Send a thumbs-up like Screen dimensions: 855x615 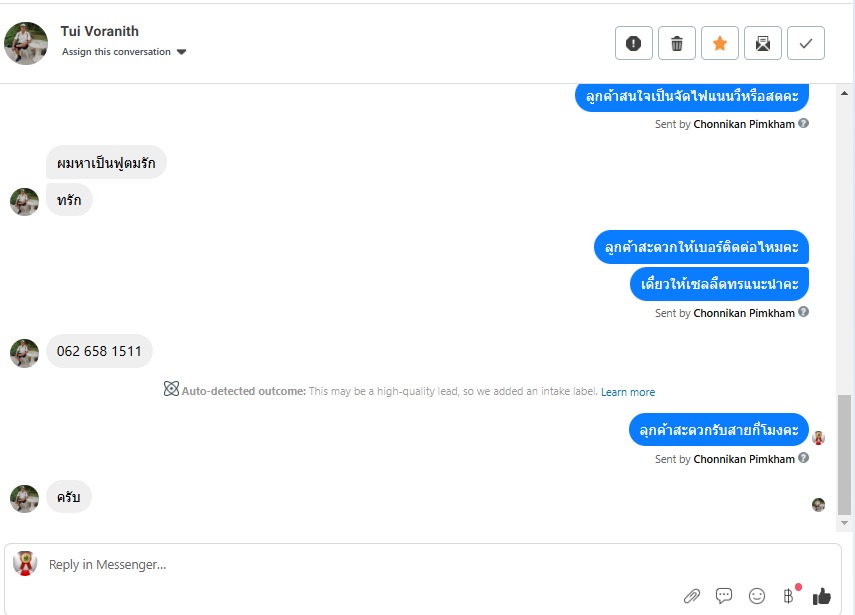click(822, 596)
